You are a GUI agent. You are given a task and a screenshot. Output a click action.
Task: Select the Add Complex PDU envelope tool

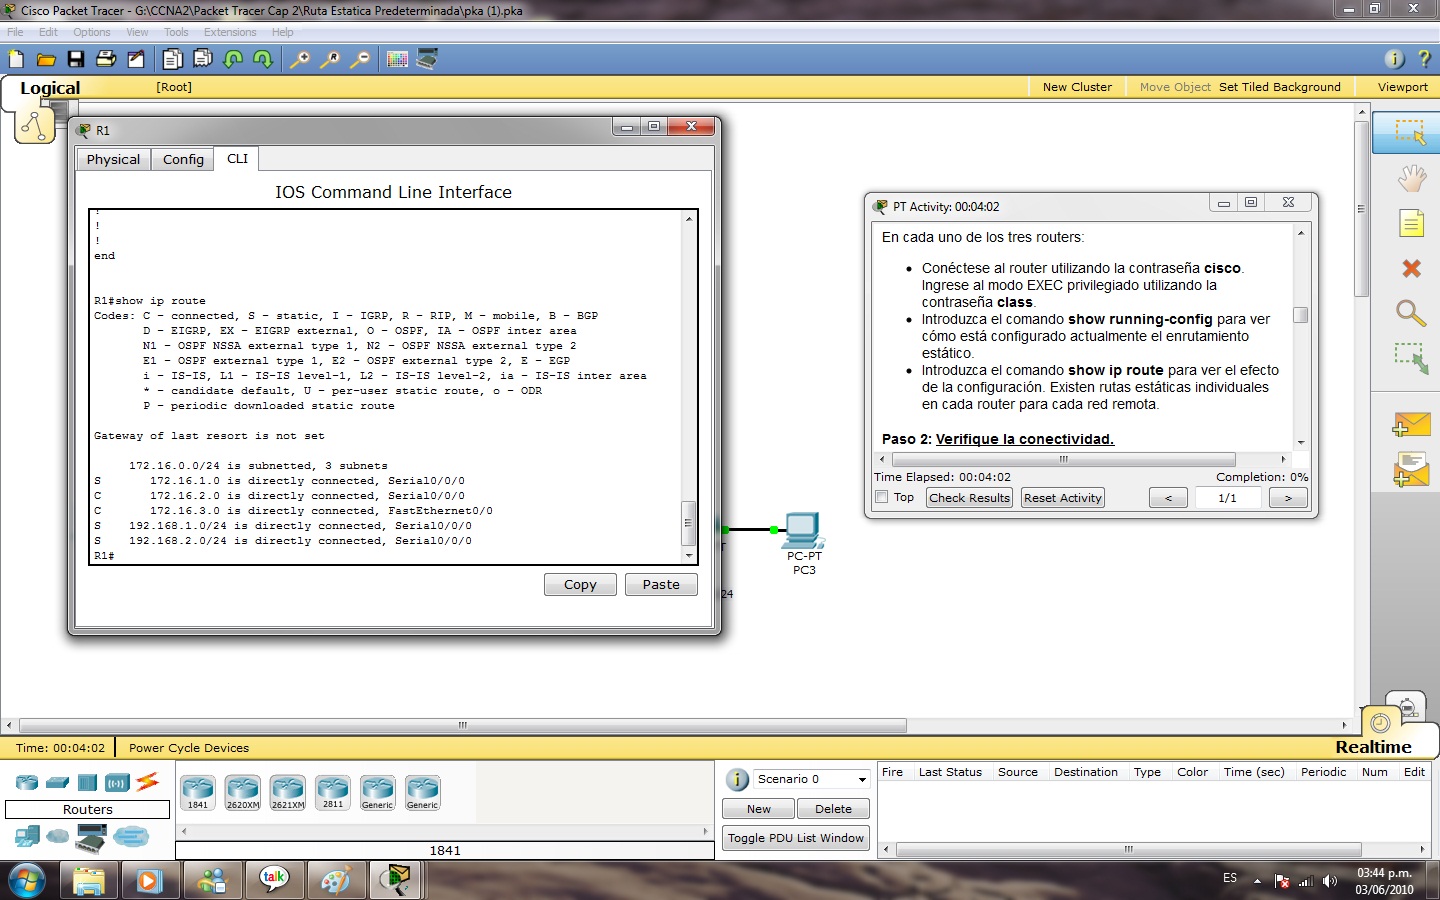1411,469
